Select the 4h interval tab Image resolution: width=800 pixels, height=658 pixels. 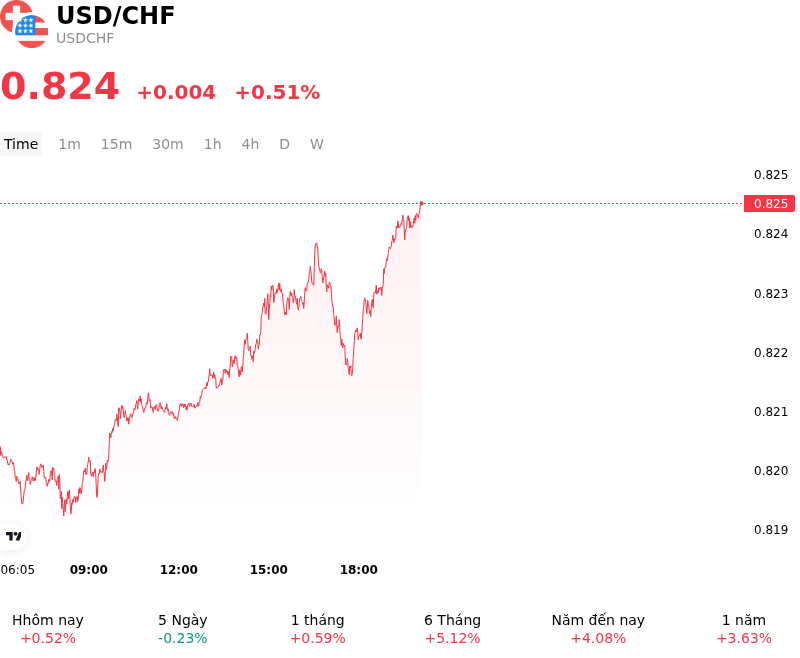coord(250,144)
